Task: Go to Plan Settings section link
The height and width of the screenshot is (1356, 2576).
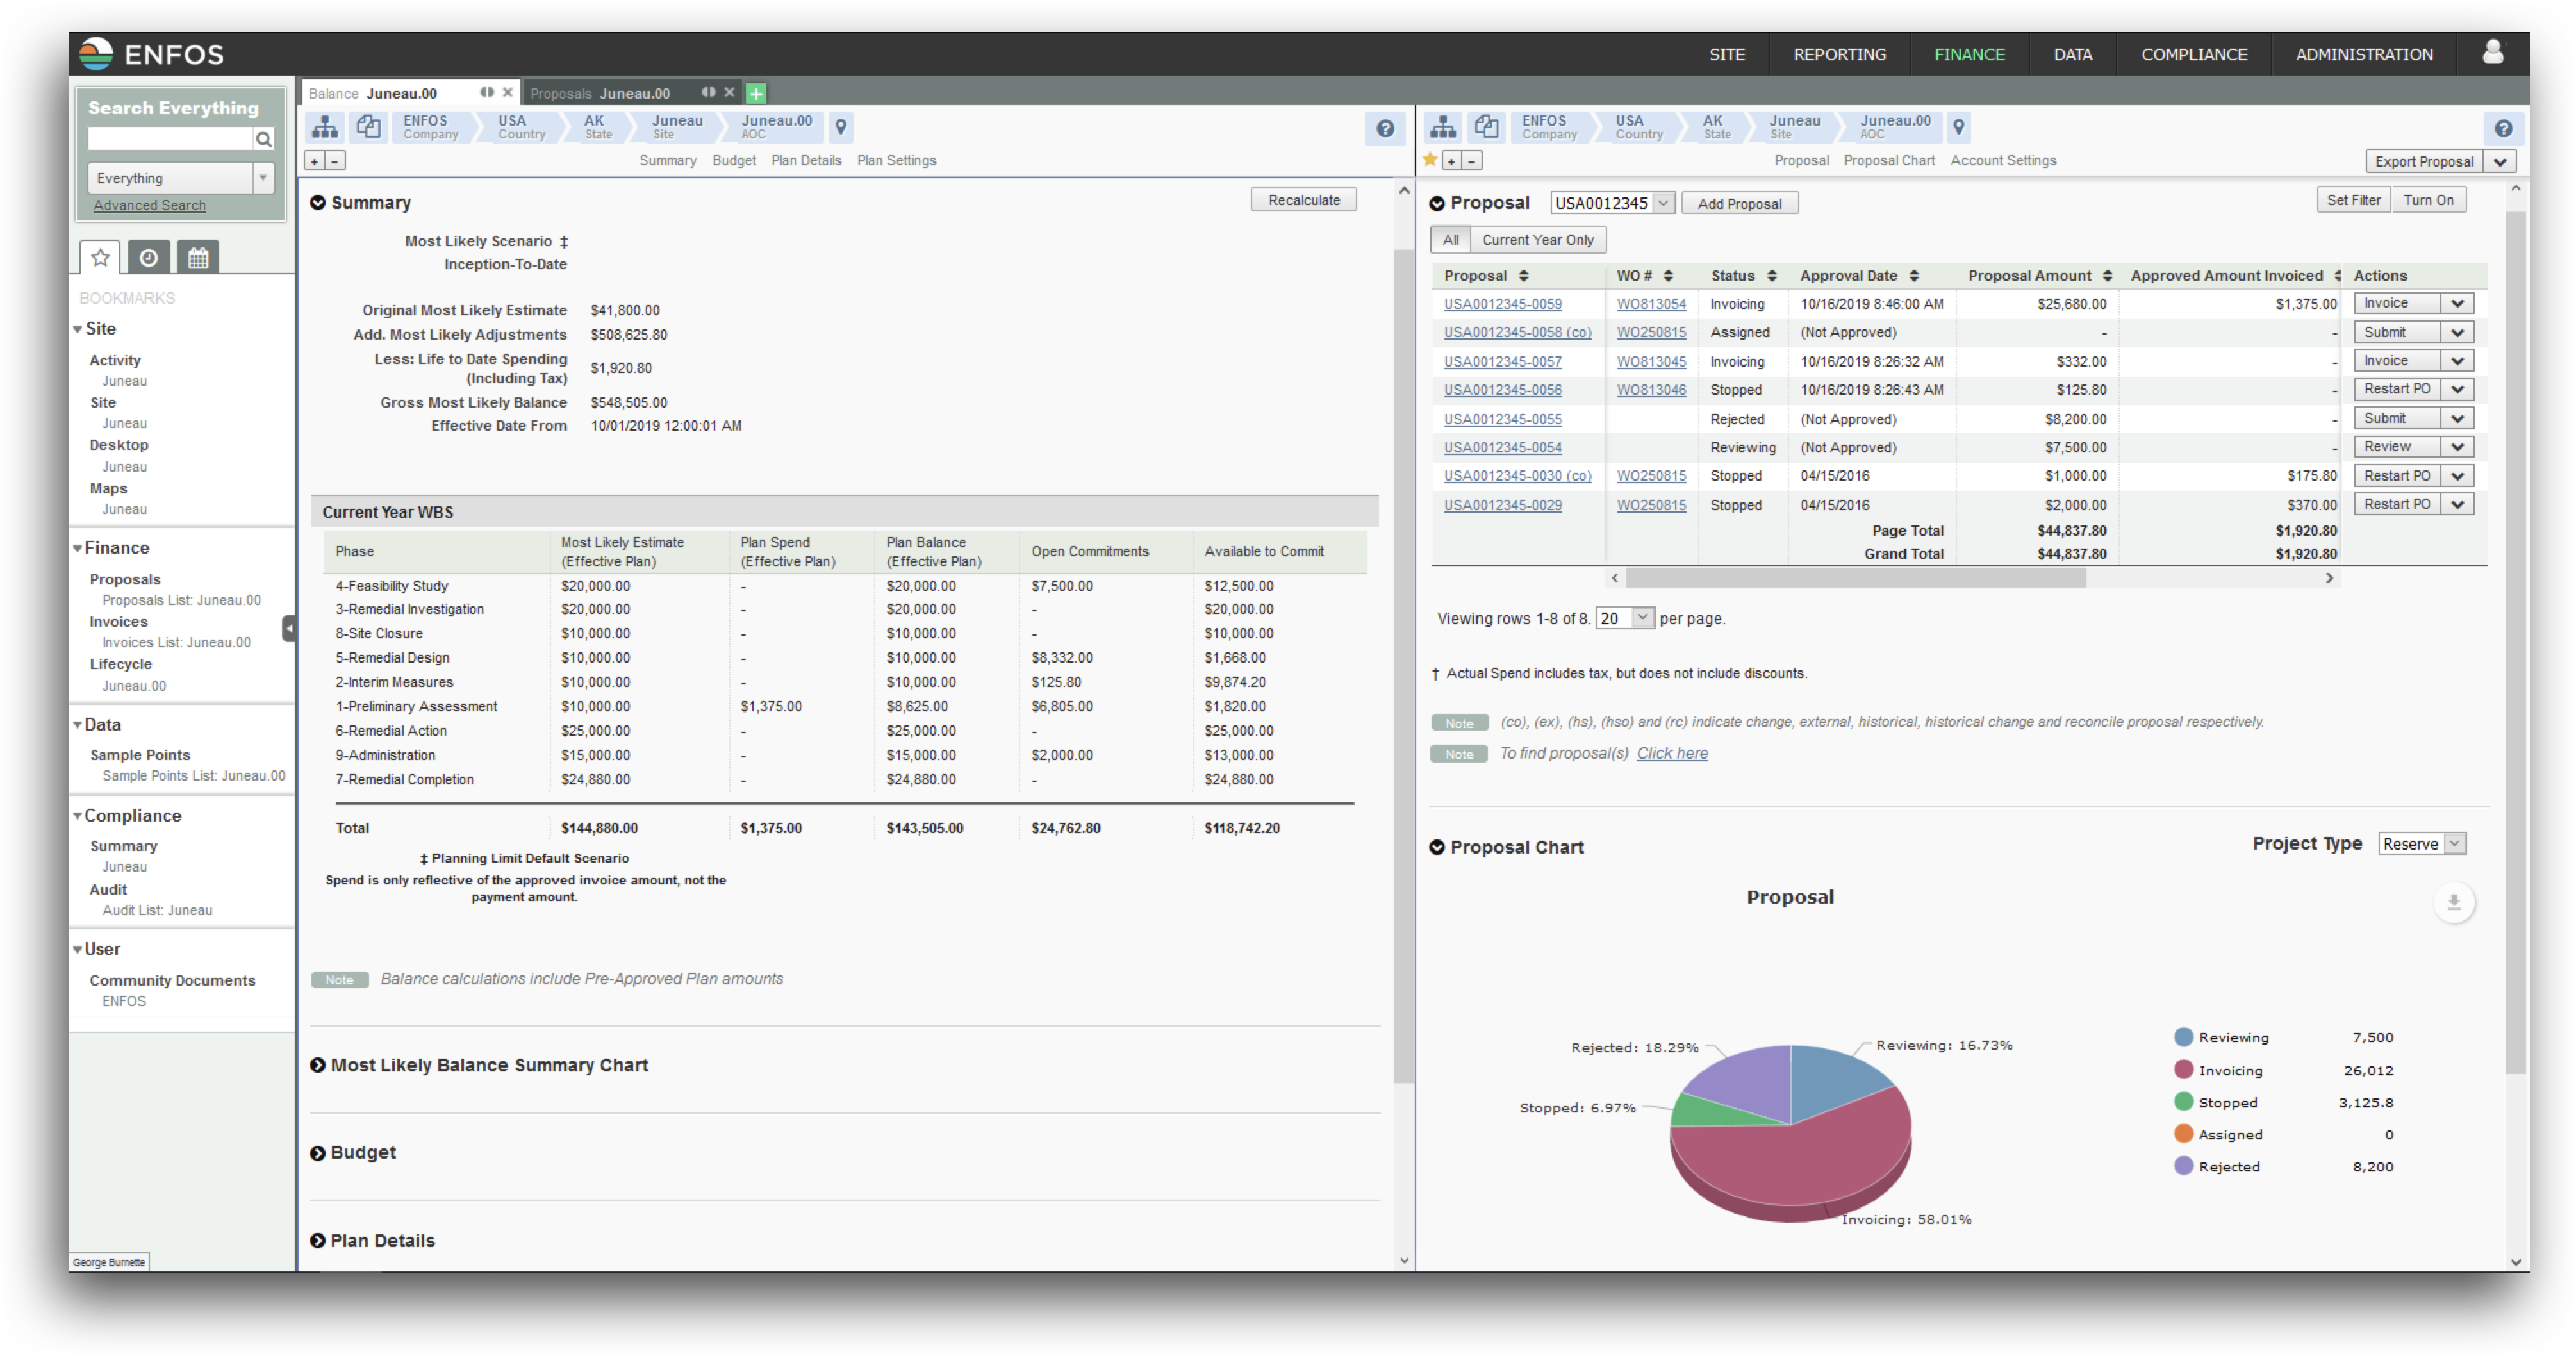Action: 896,161
